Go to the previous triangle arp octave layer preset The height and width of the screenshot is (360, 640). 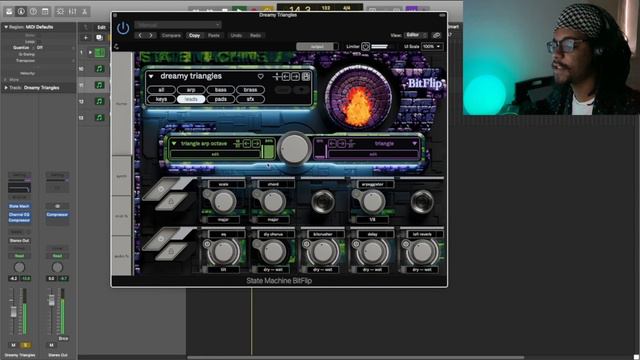247,143
